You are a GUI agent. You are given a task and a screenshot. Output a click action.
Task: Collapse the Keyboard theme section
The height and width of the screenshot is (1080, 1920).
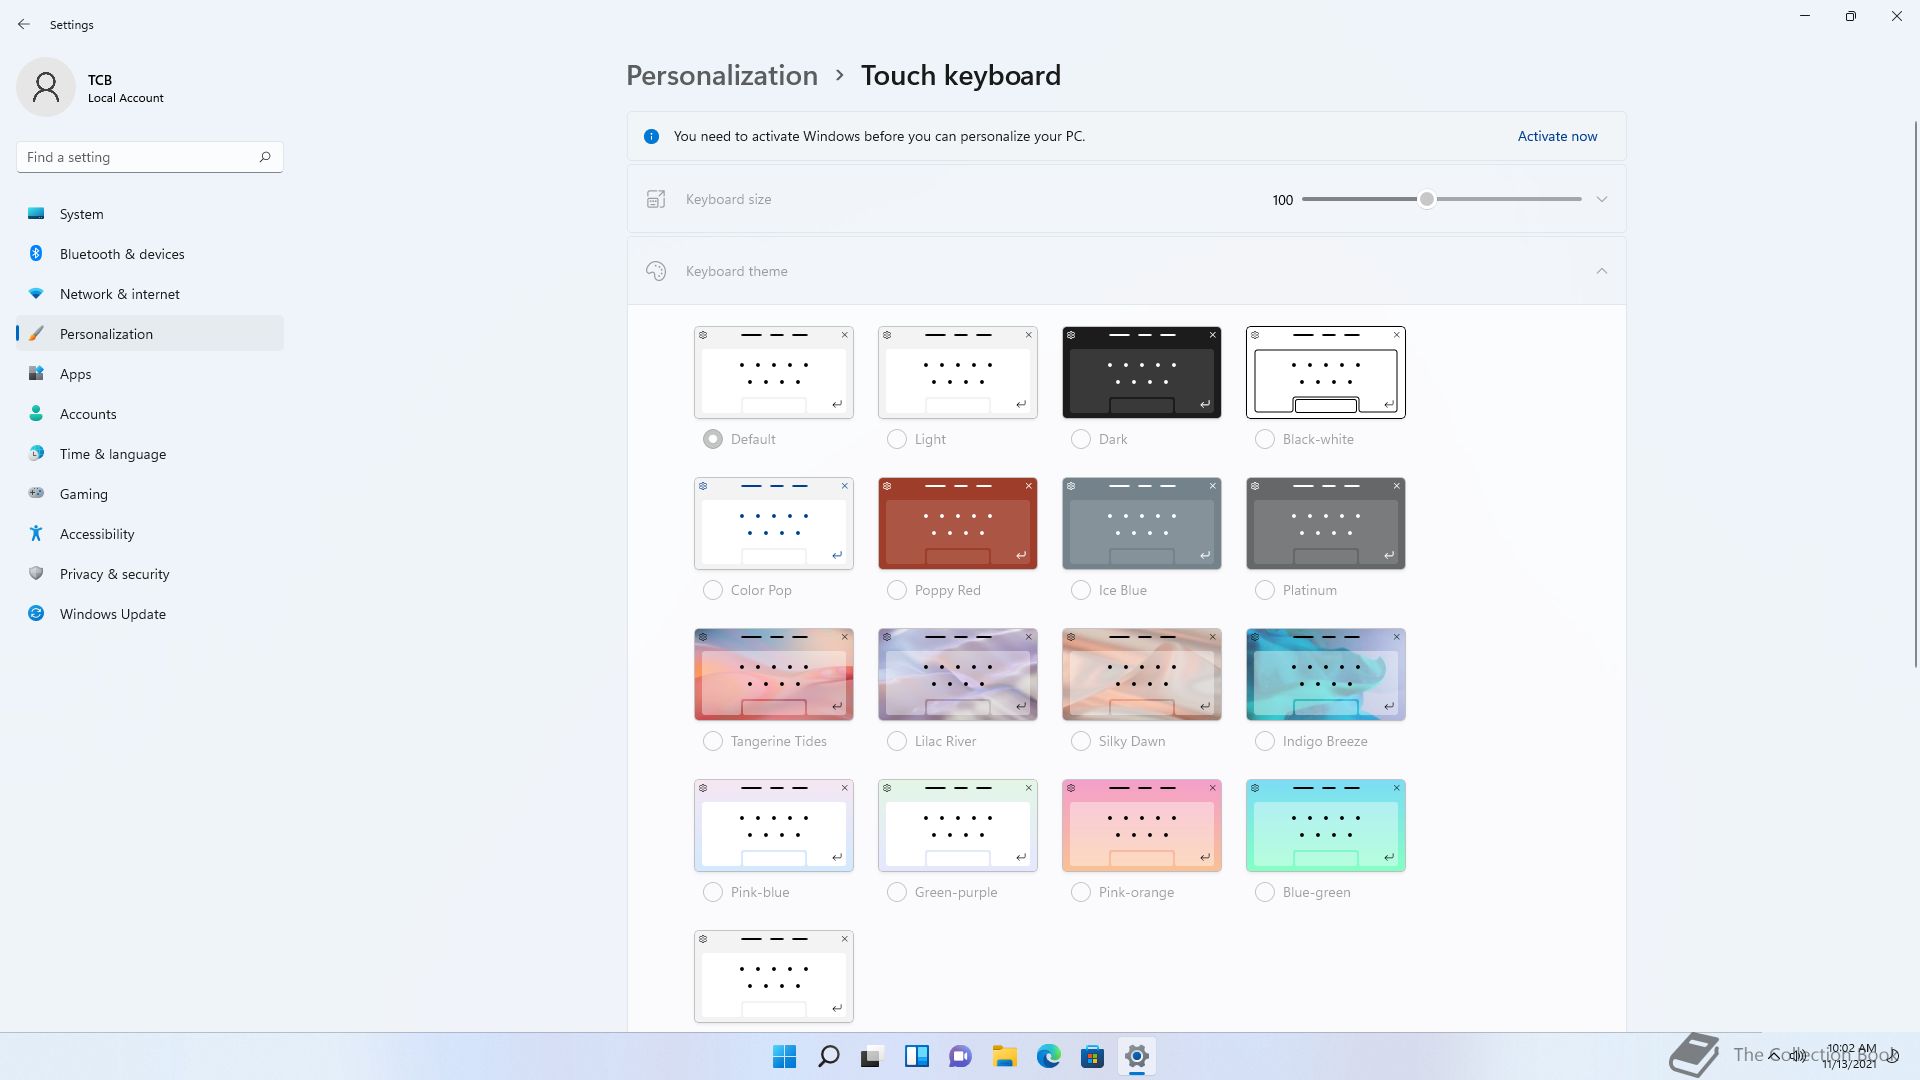pyautogui.click(x=1601, y=271)
